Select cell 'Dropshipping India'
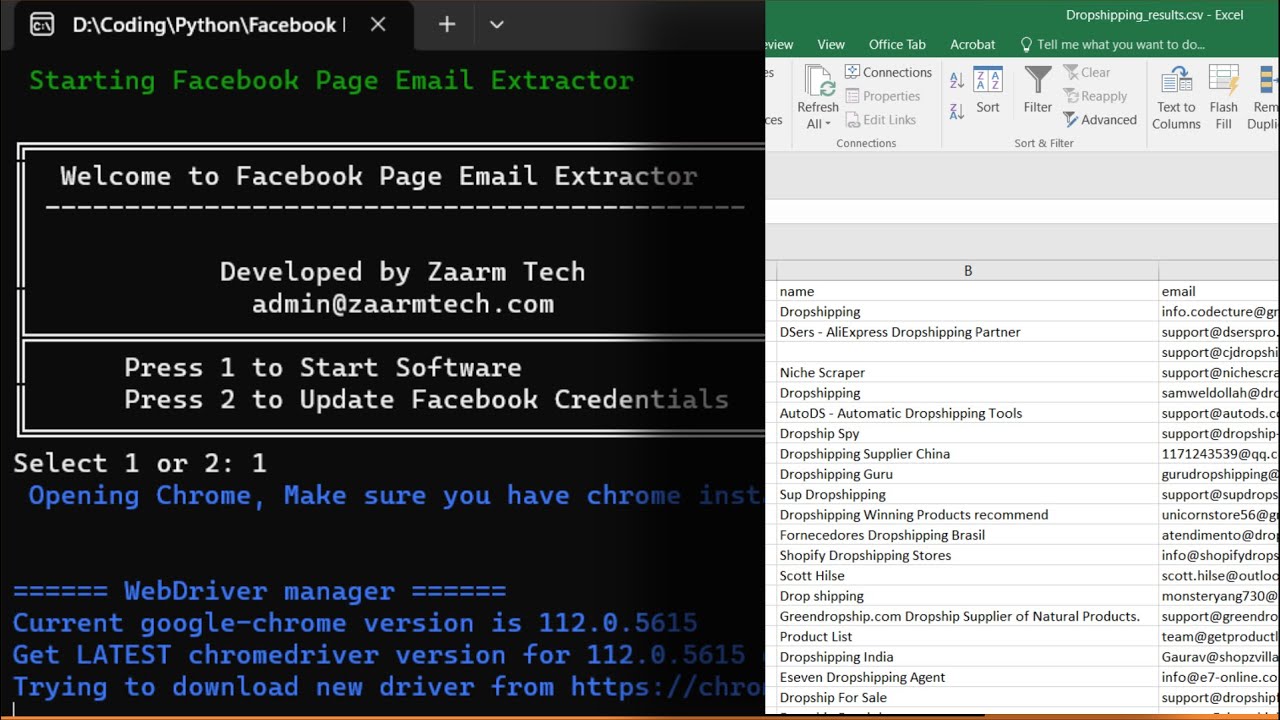The width and height of the screenshot is (1280, 720). [x=967, y=657]
